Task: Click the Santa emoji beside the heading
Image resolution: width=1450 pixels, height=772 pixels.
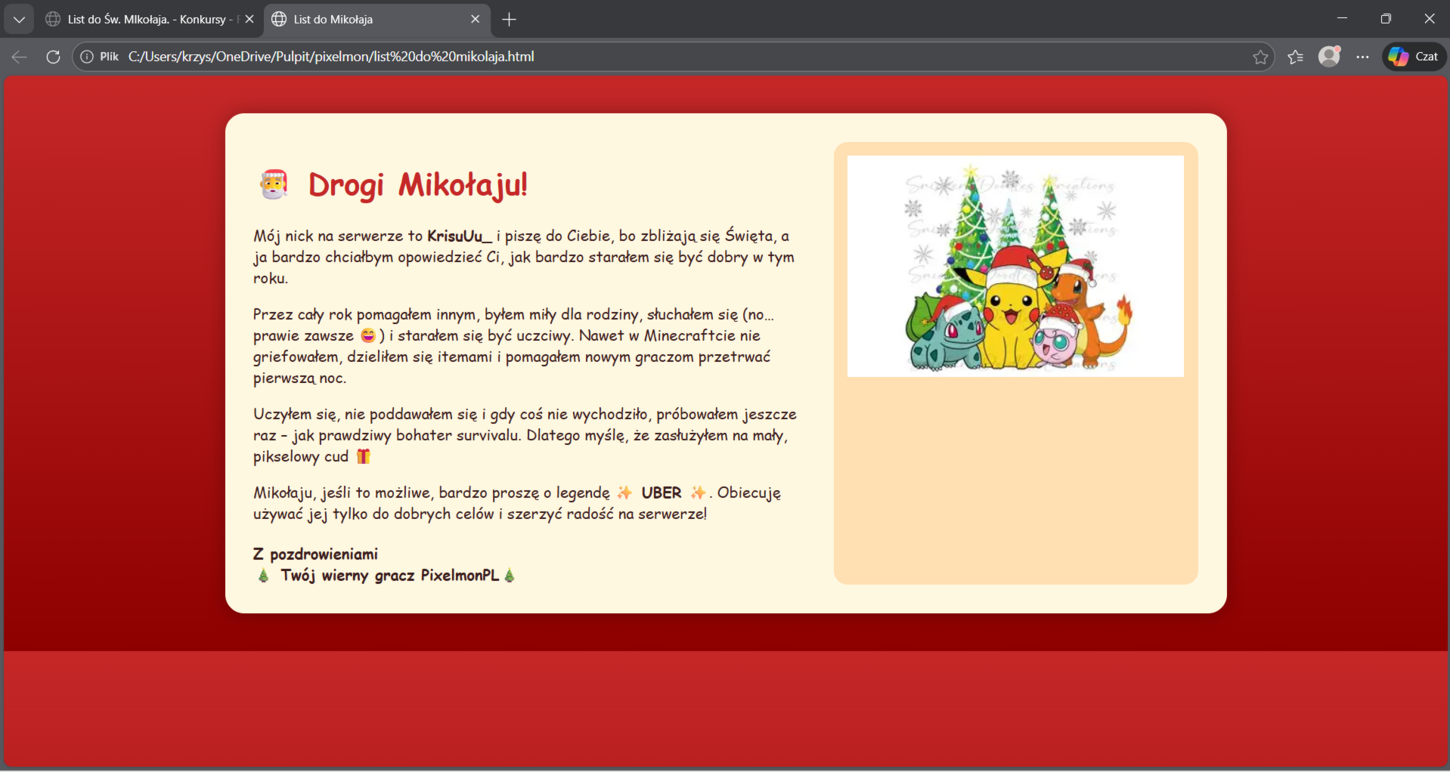Action: [274, 185]
